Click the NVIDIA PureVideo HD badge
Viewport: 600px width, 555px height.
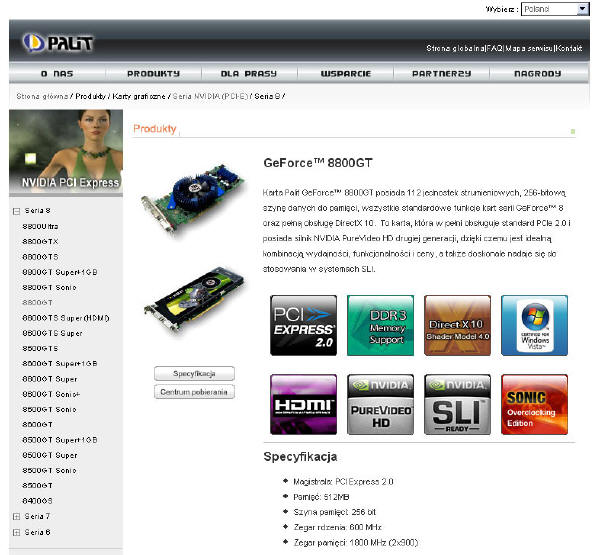380,404
